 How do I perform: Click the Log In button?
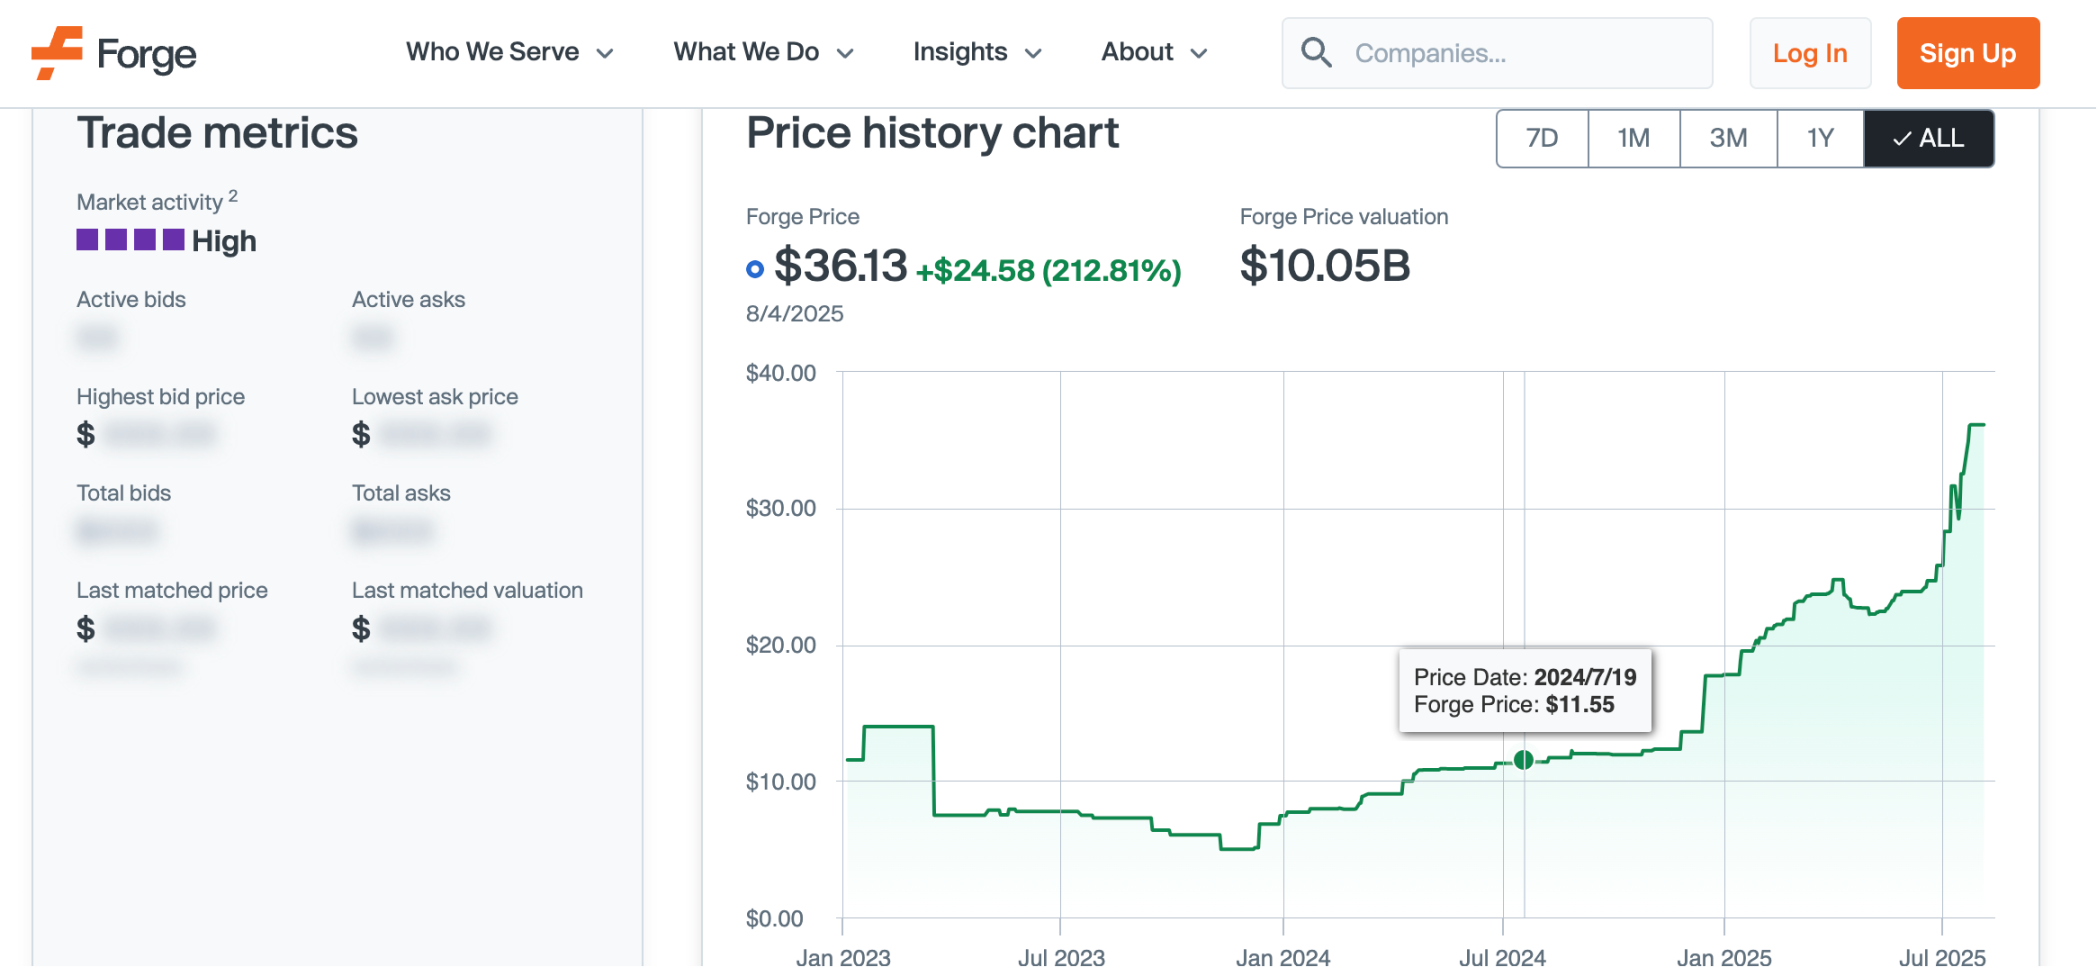tap(1810, 53)
